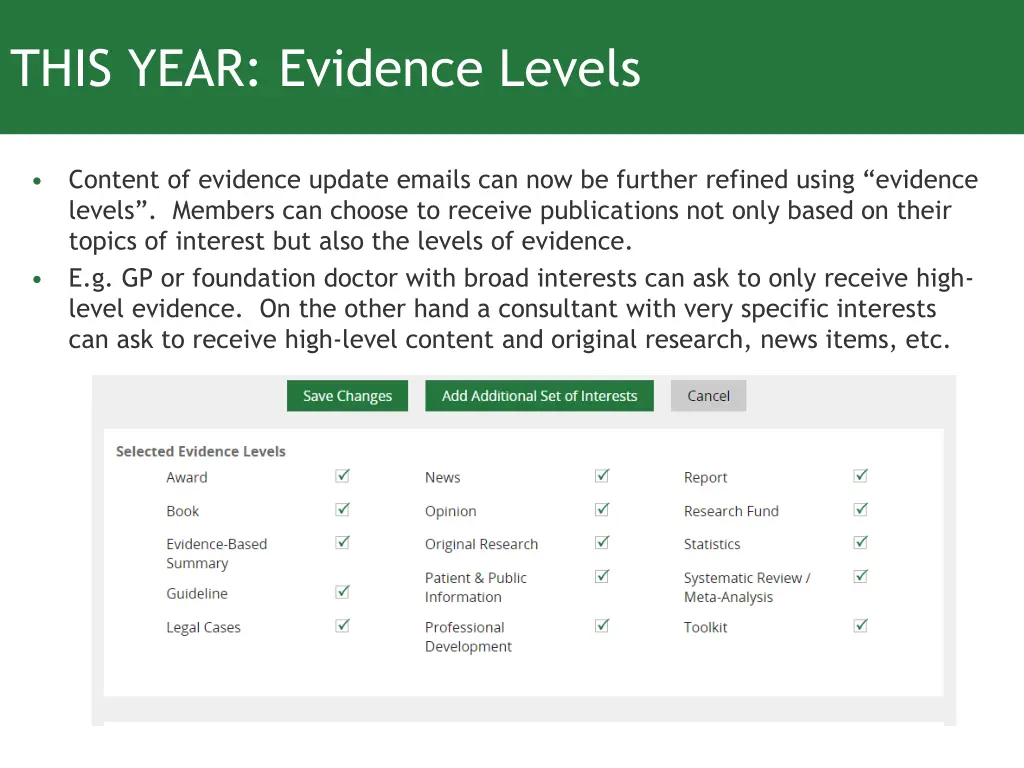Image resolution: width=1024 pixels, height=768 pixels.
Task: Uncheck the Original Research checkbox
Action: pos(602,542)
